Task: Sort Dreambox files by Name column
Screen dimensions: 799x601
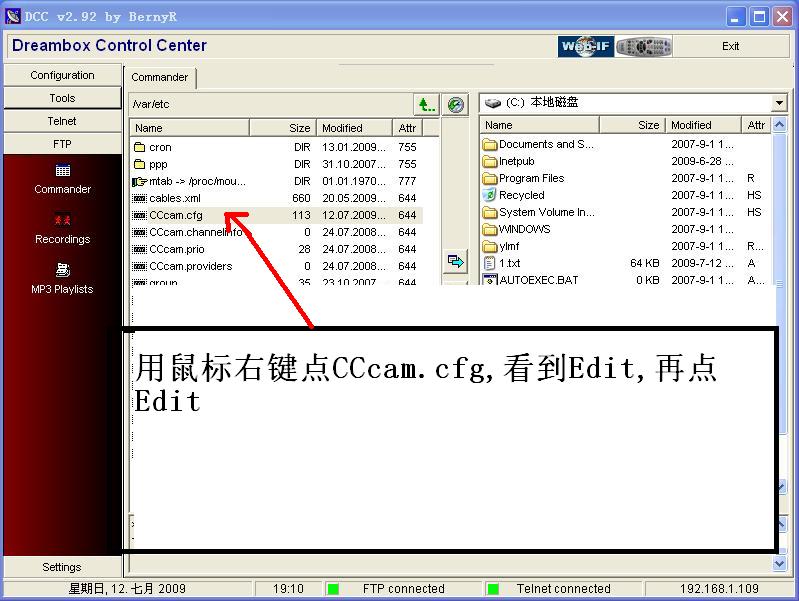Action: [x=189, y=128]
